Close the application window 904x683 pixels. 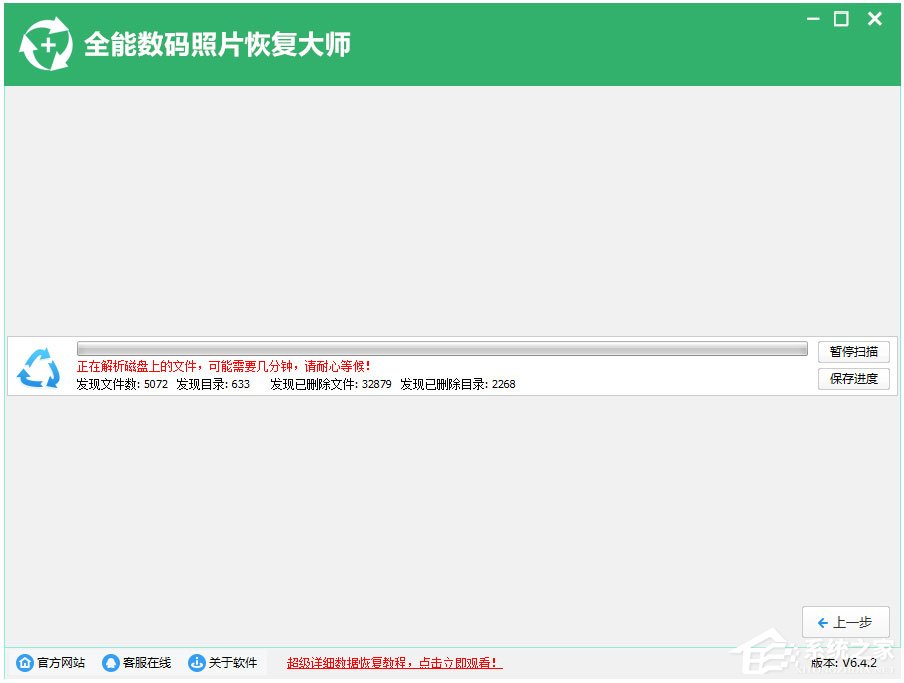click(875, 19)
